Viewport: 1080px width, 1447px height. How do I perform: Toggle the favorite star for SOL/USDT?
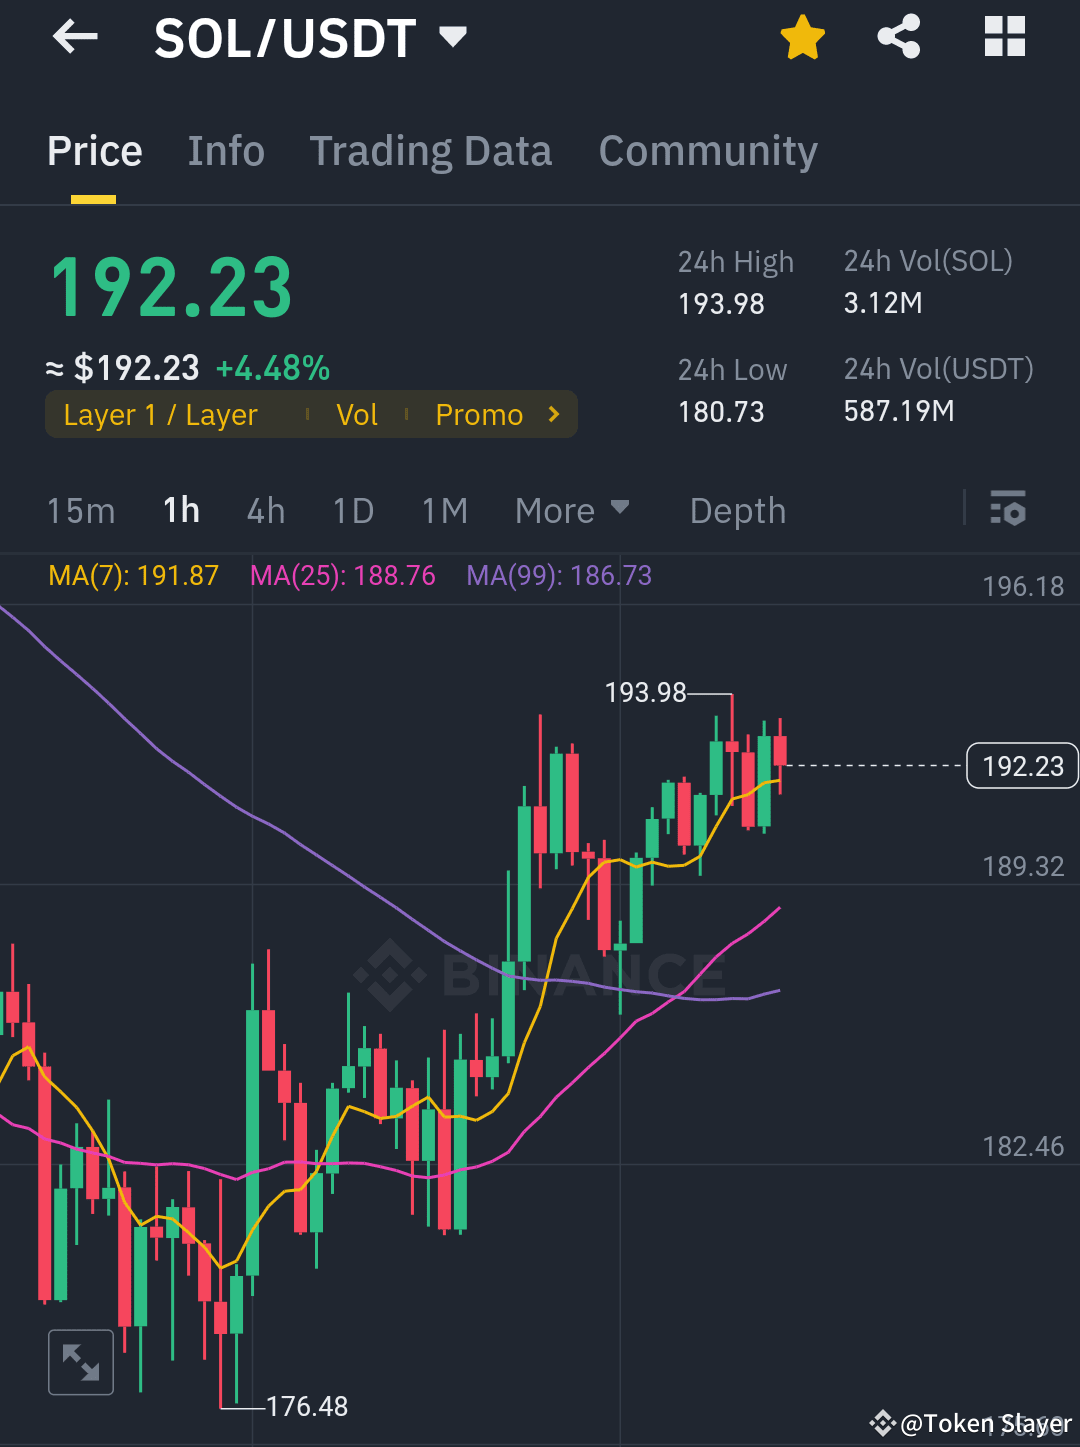802,36
